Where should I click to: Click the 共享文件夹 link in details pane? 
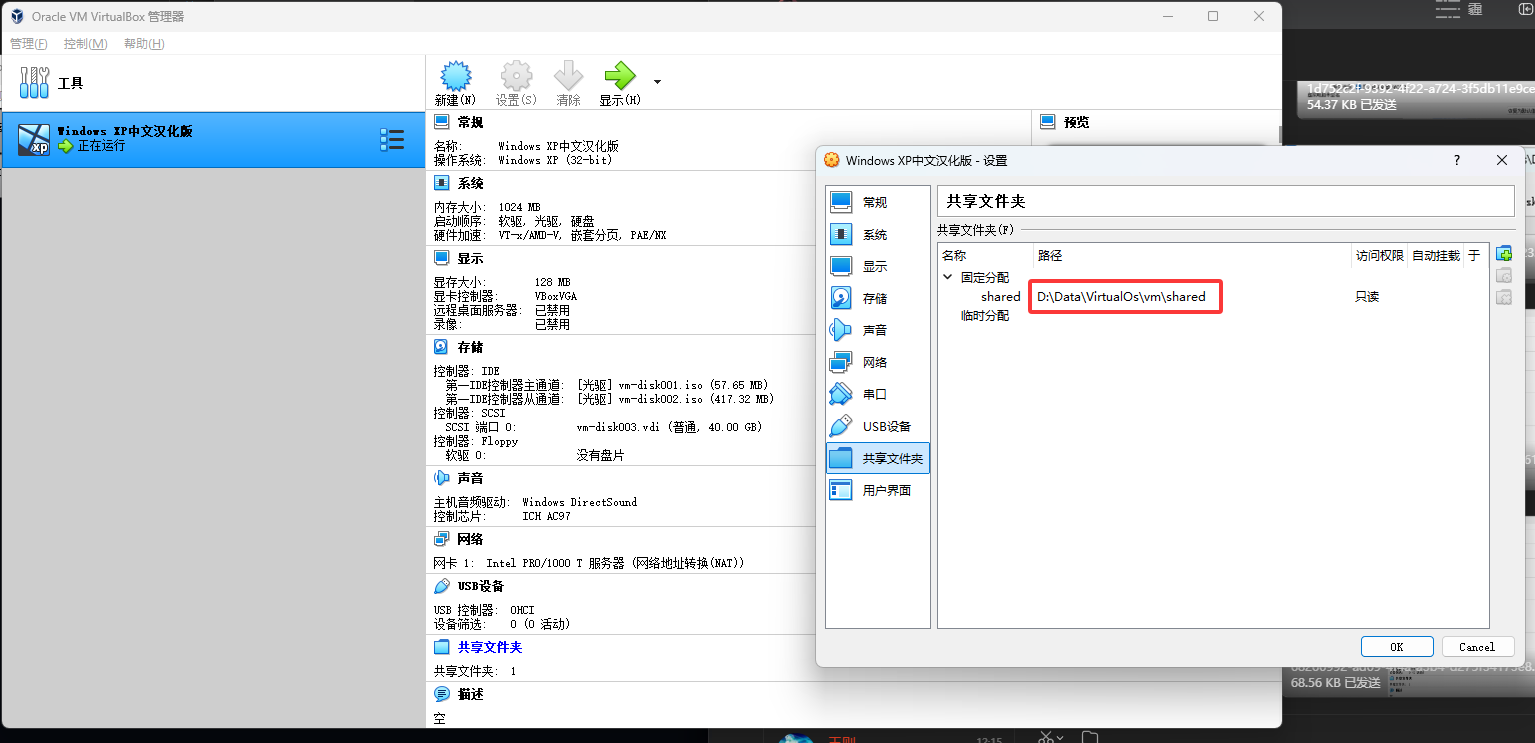489,647
